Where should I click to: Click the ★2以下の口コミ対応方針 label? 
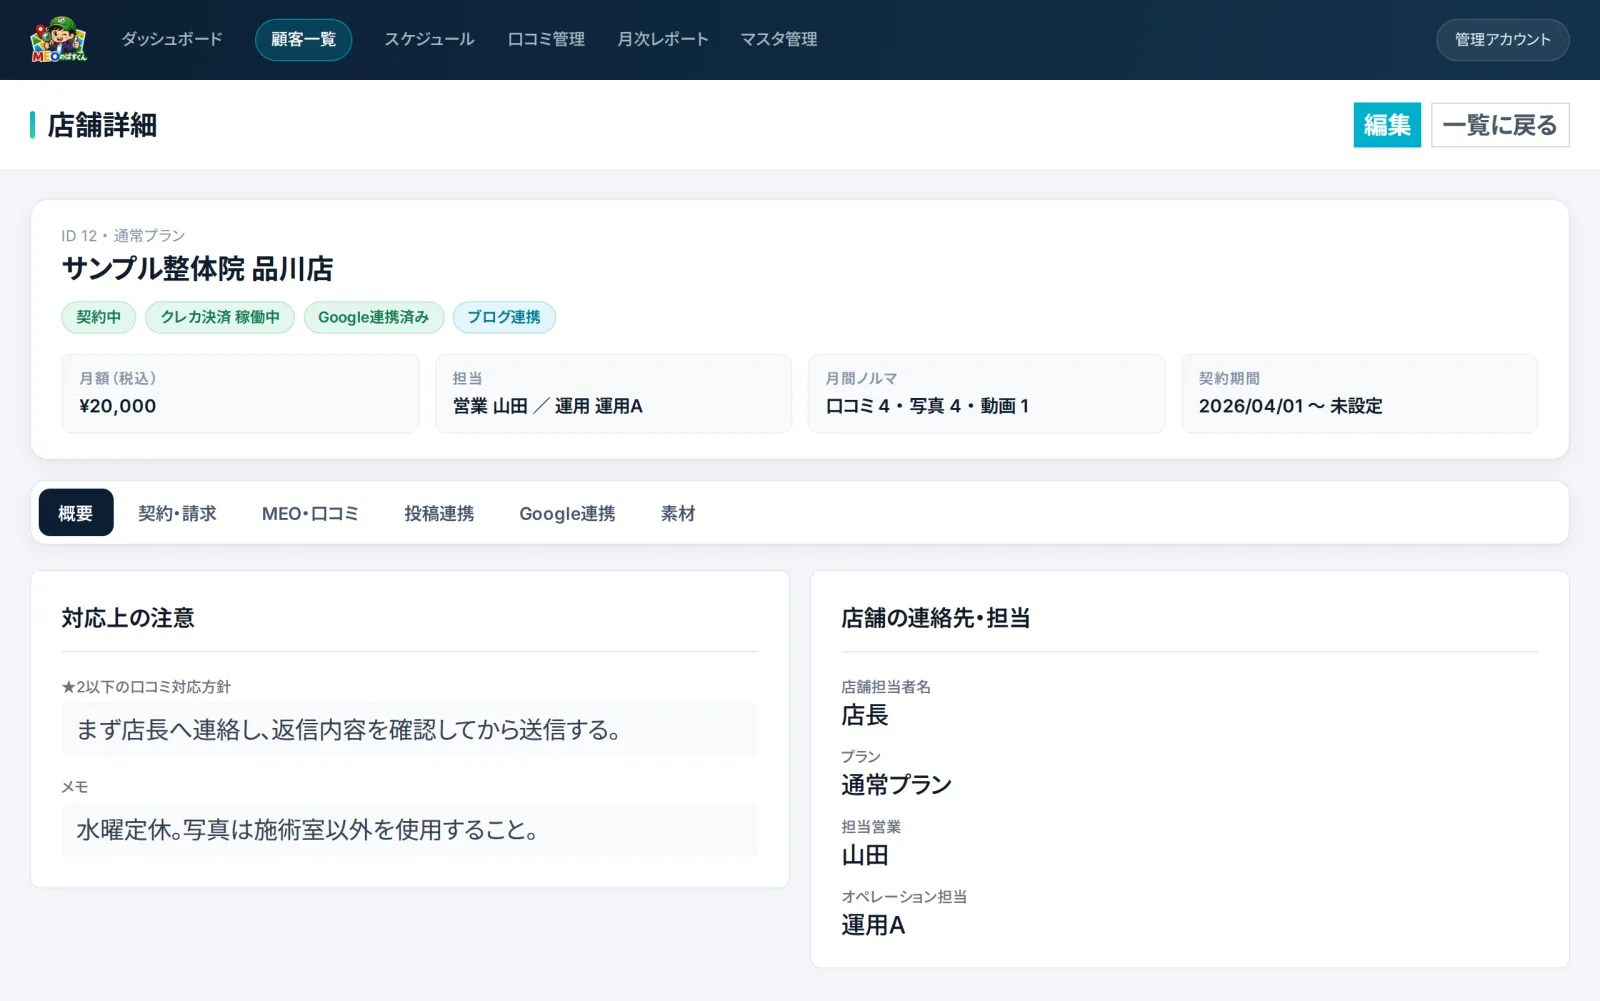146,687
